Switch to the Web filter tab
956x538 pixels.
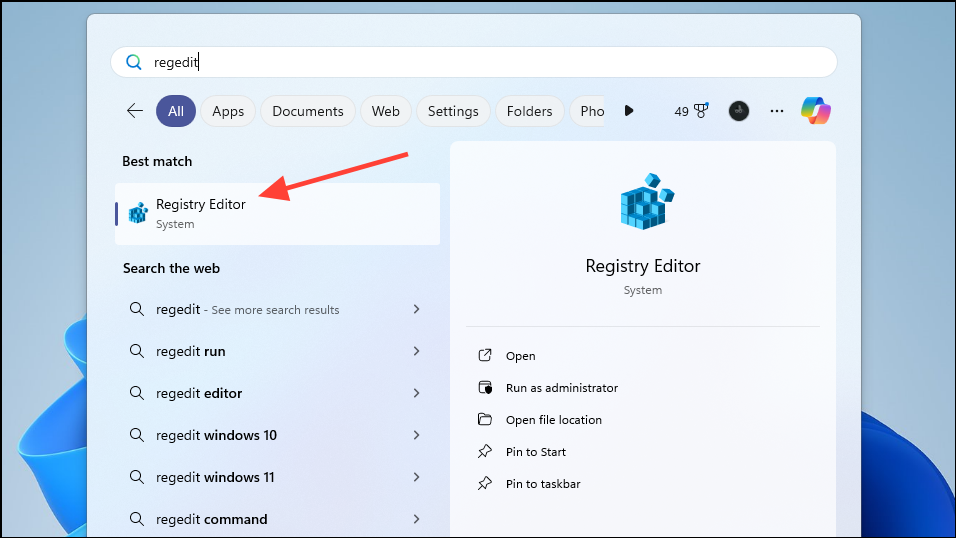[385, 111]
